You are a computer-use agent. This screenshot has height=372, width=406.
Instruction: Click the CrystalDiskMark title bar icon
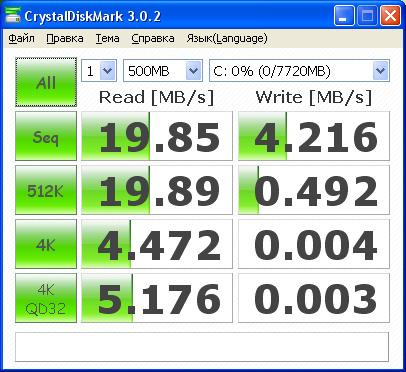click(13, 15)
